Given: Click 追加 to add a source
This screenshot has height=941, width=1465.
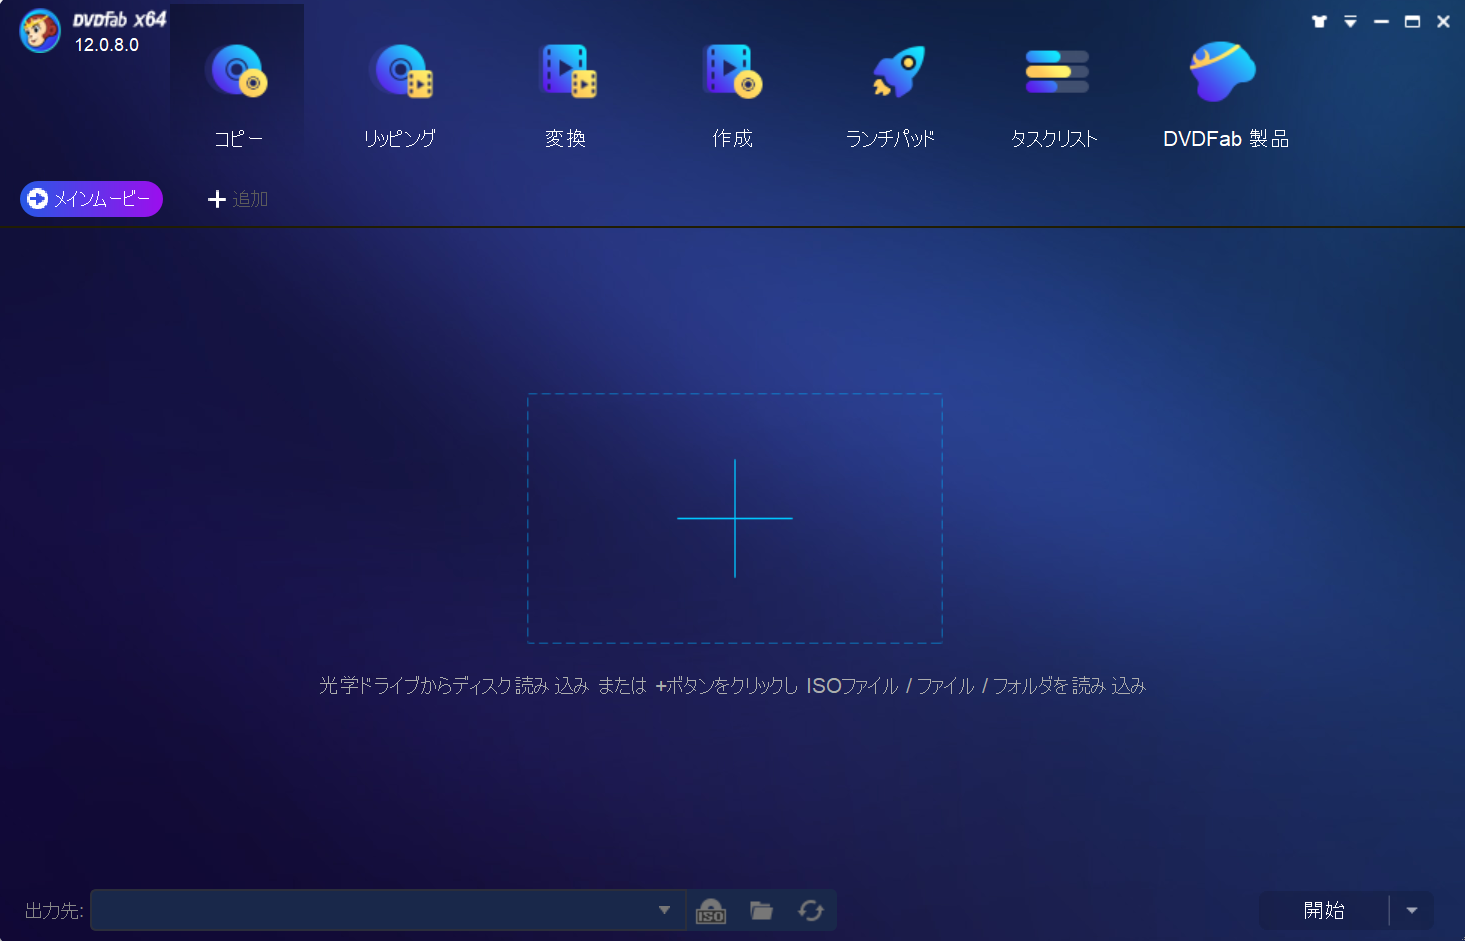Looking at the screenshot, I should click(237, 198).
